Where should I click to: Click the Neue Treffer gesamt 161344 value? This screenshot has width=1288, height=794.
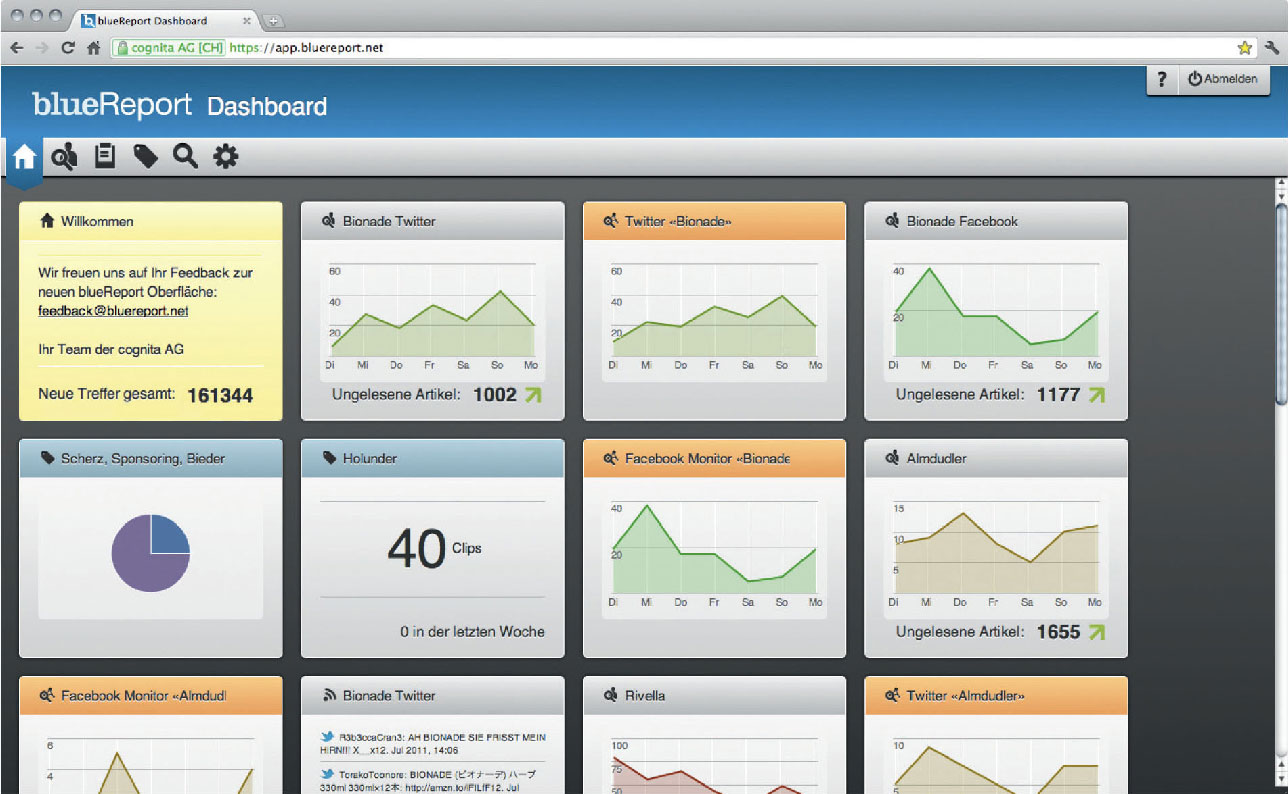click(x=220, y=396)
